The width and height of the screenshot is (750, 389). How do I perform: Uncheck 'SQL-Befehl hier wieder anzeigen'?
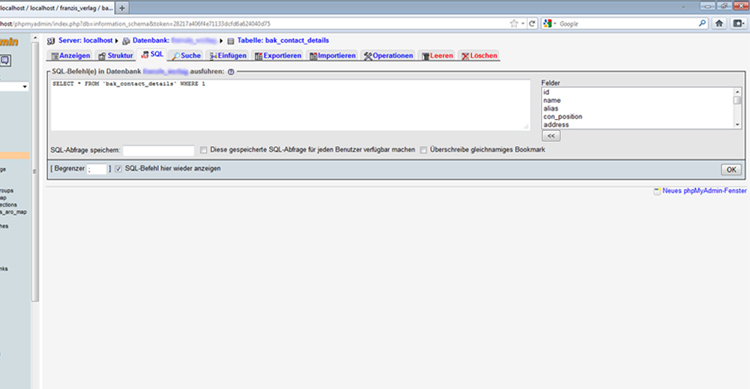pyautogui.click(x=118, y=169)
